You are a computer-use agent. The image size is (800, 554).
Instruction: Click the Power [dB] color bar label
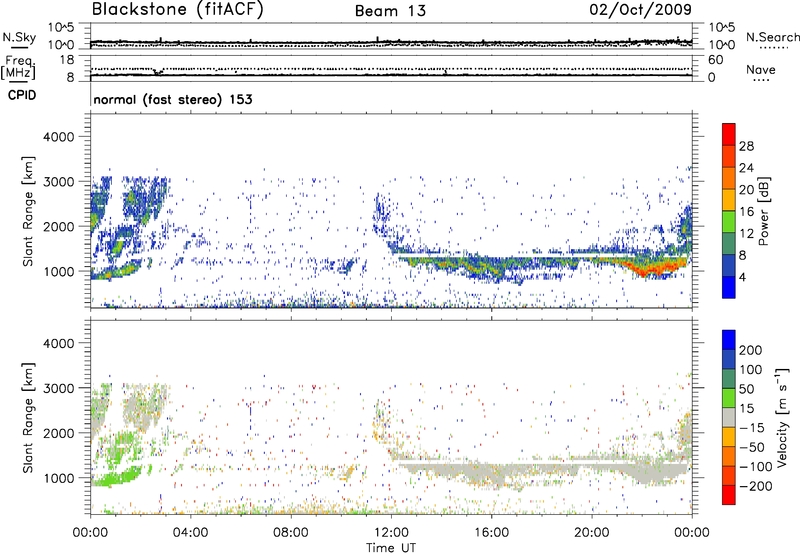click(764, 211)
